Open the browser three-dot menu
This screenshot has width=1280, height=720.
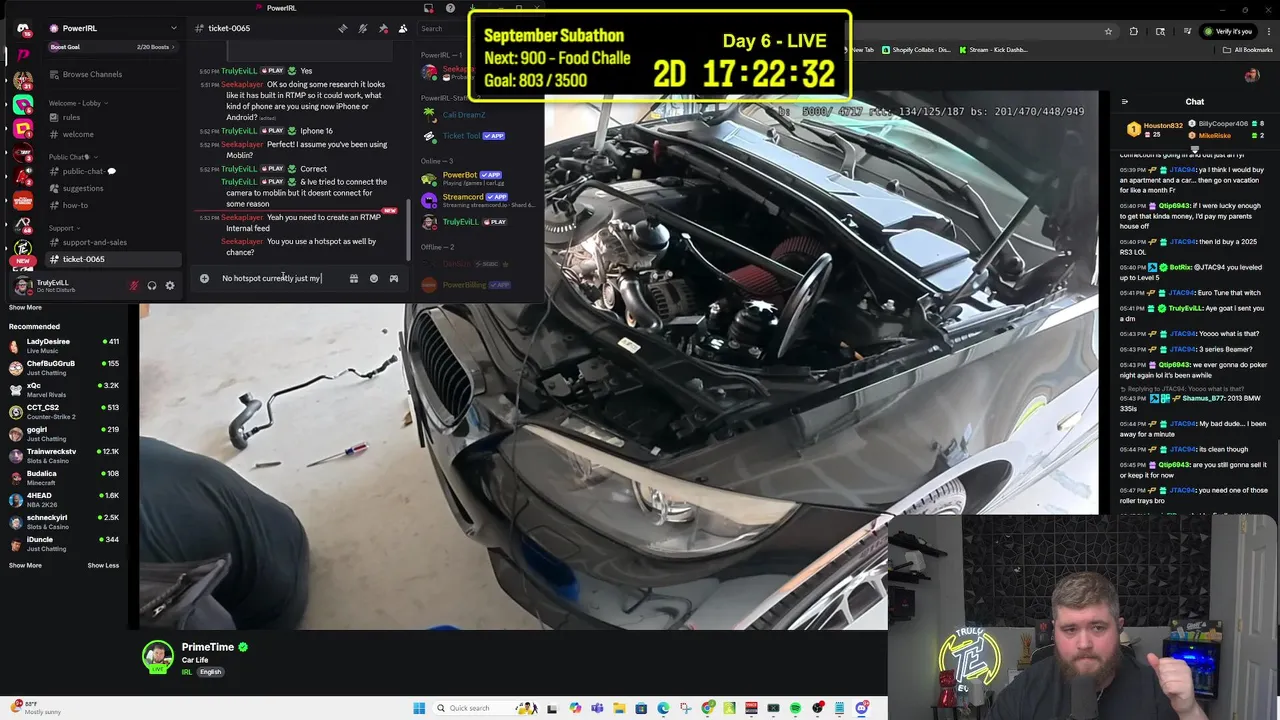point(1267,31)
